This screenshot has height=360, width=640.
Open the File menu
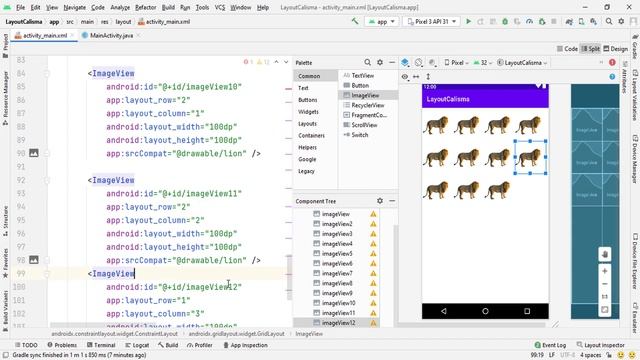(20, 7)
